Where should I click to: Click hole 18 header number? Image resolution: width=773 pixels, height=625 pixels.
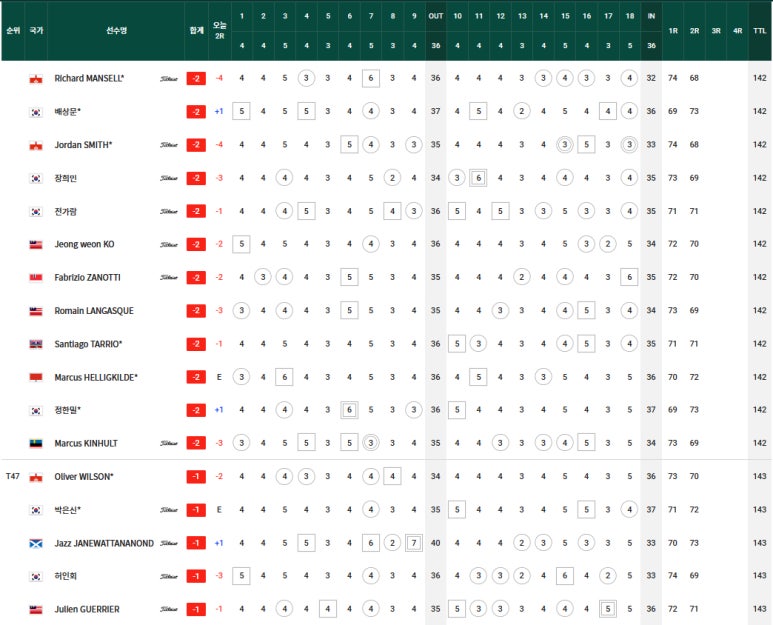pos(630,16)
